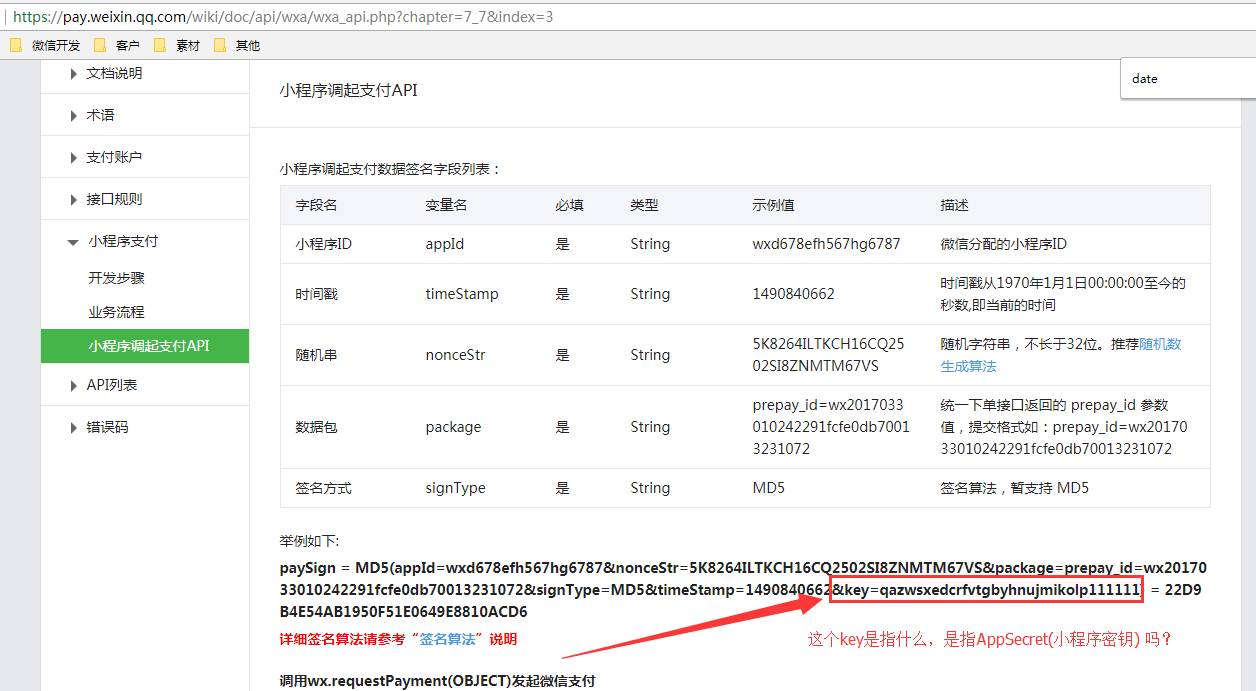Click the example value wxd678efh567hg6787

tap(826, 244)
